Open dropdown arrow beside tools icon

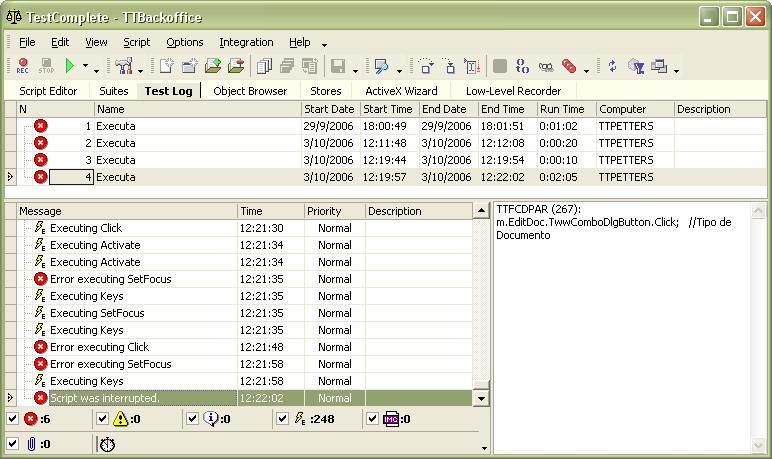pyautogui.click(x=140, y=71)
